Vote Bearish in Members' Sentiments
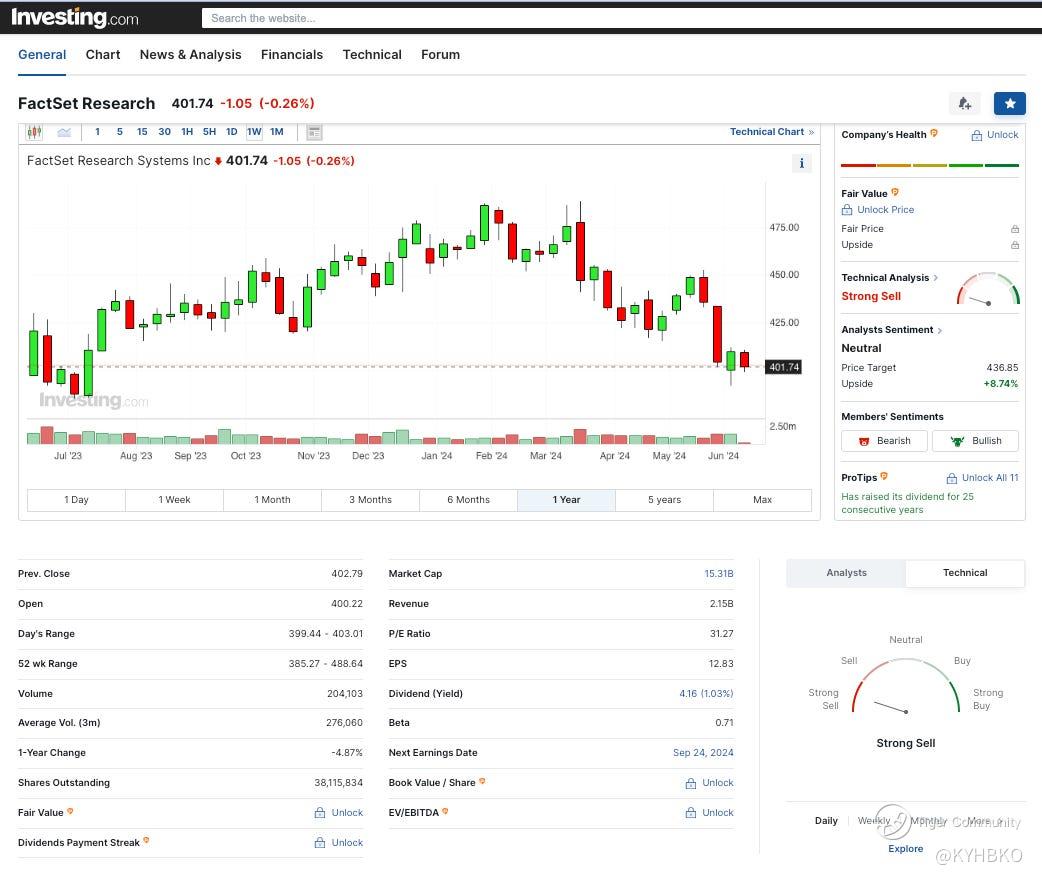 884,441
